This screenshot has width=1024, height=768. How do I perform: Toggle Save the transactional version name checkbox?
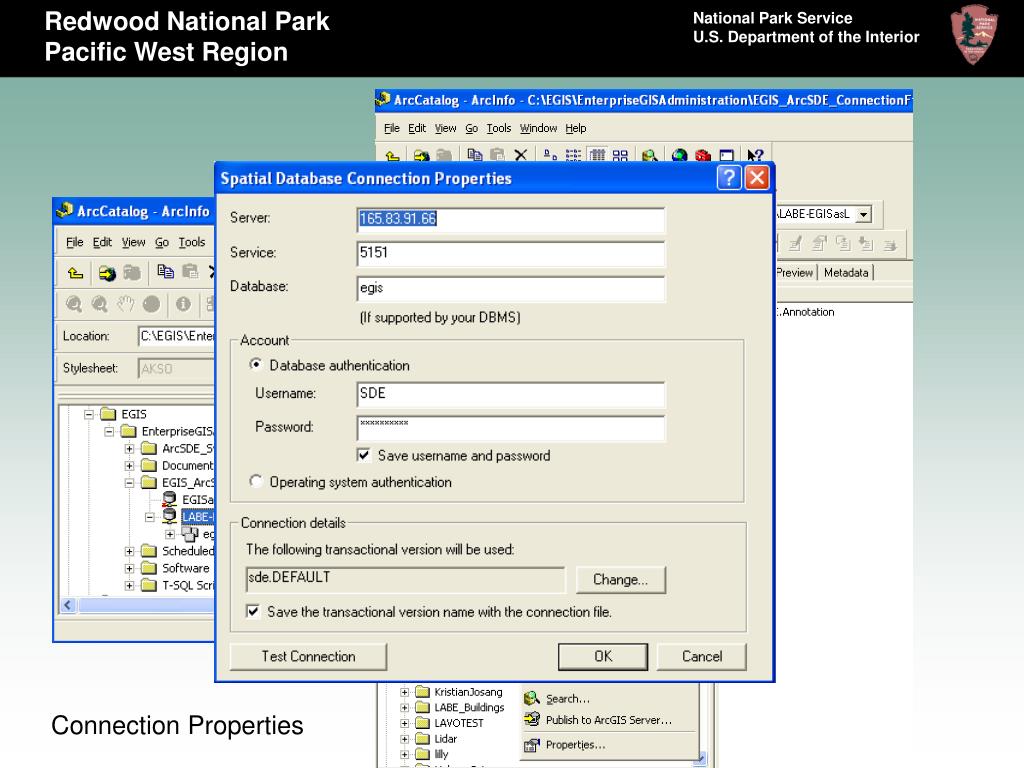(x=253, y=611)
